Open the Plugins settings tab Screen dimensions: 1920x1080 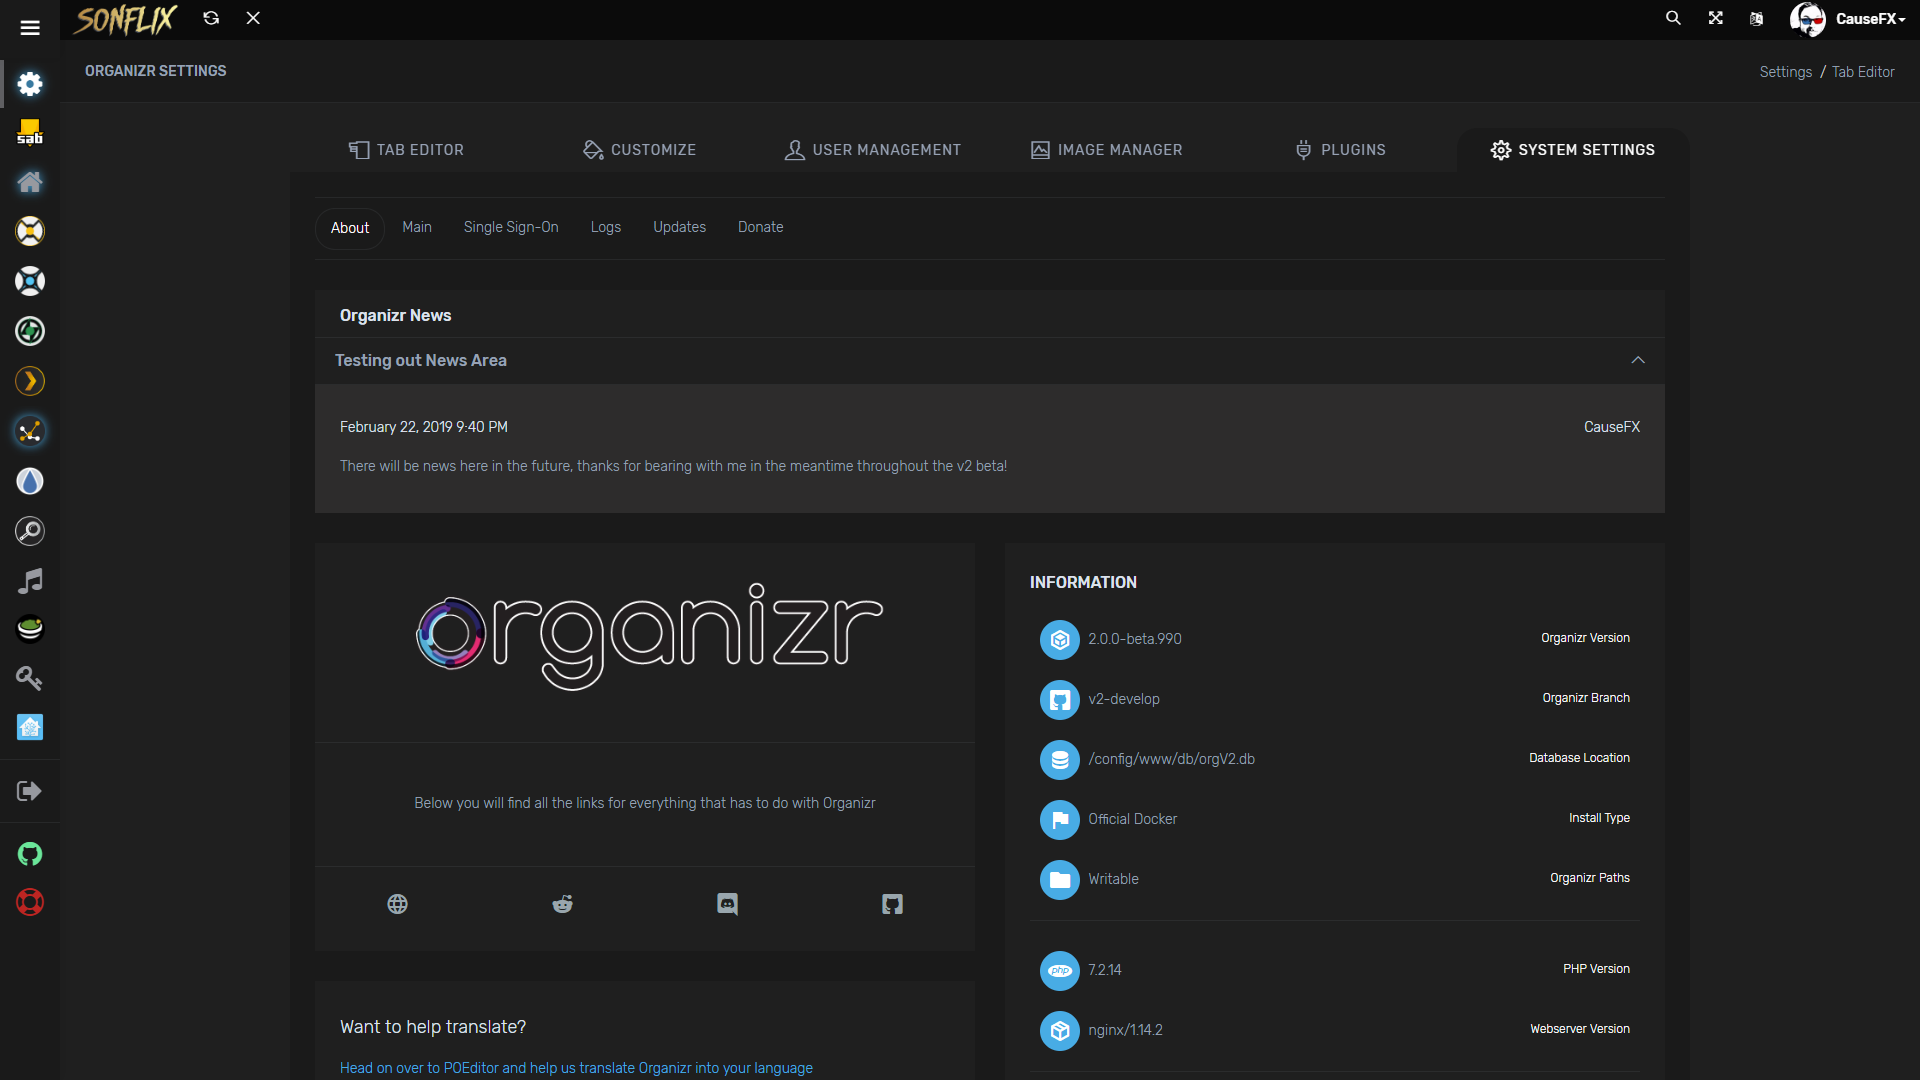coord(1340,149)
